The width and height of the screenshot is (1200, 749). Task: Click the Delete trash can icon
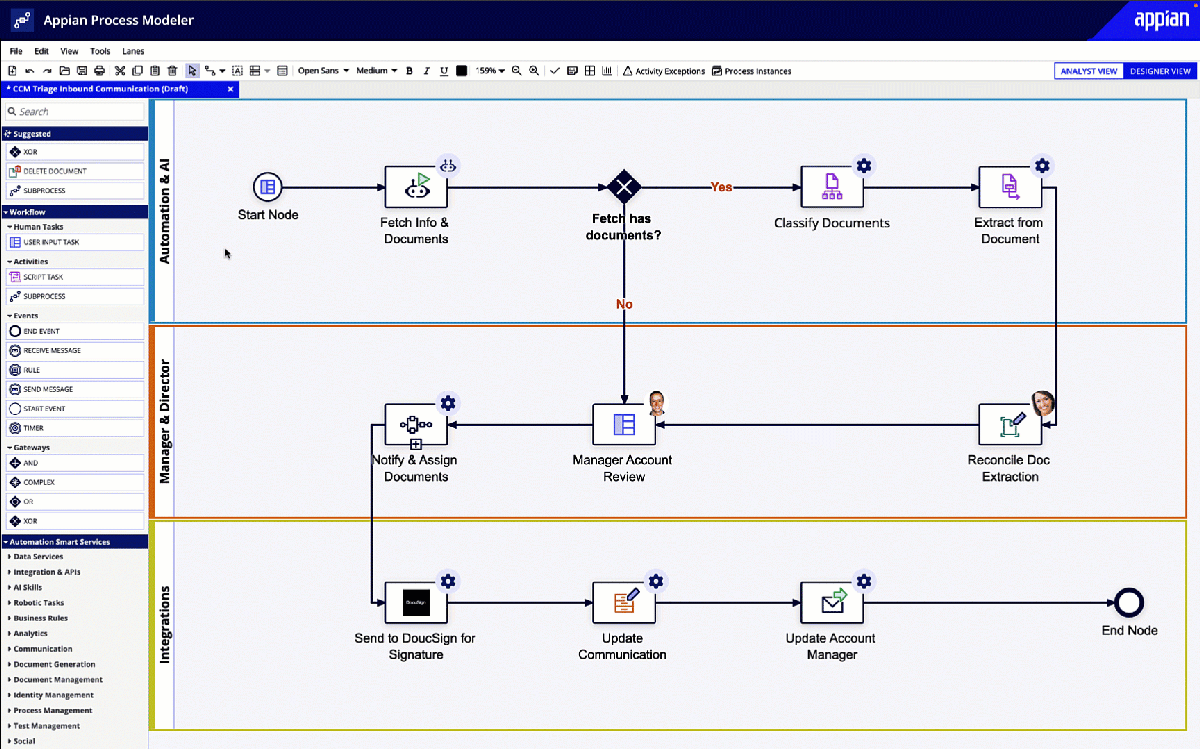172,71
